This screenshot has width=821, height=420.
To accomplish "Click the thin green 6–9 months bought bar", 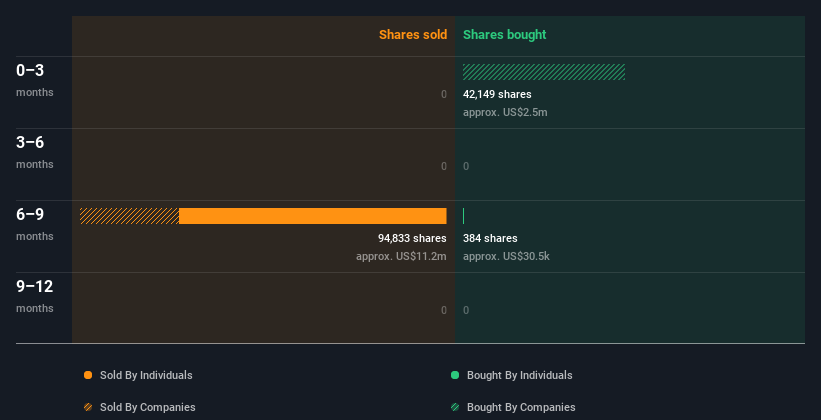I will [x=463, y=216].
